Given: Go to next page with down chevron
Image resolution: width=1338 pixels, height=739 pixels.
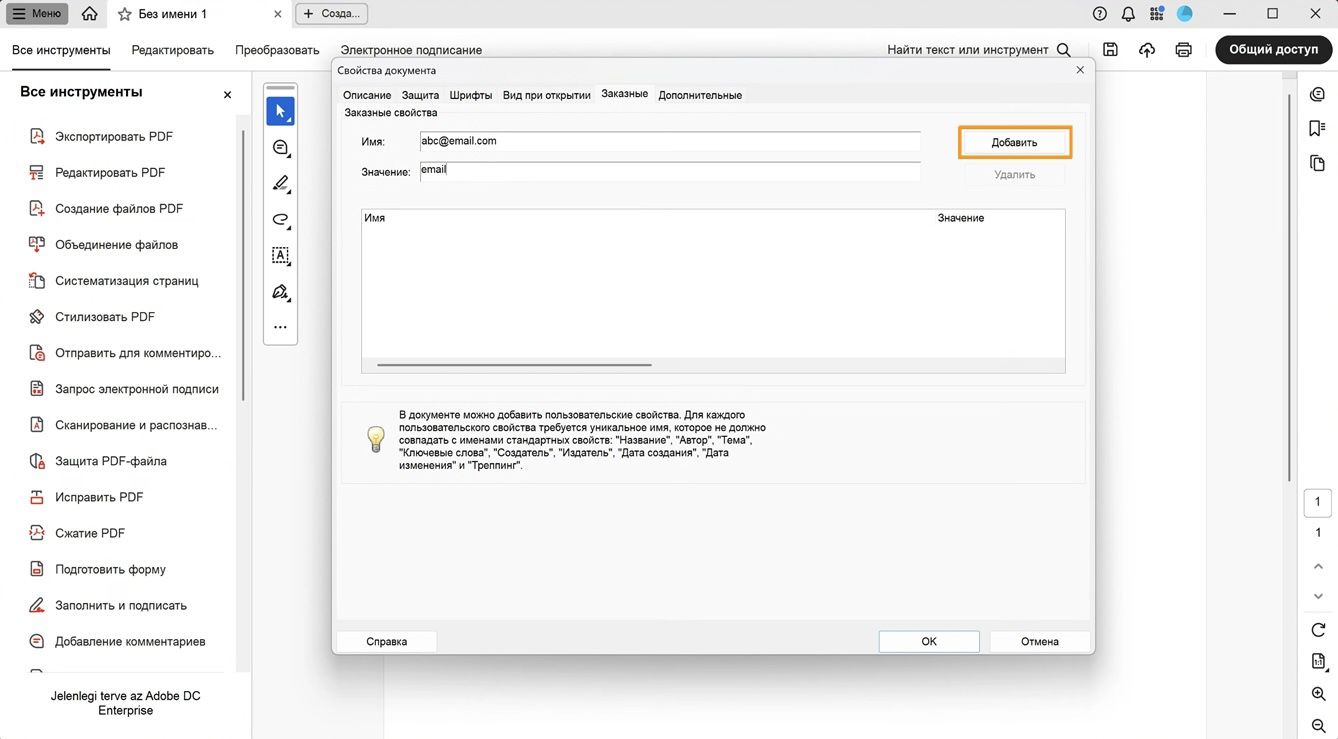Looking at the screenshot, I should tap(1318, 597).
